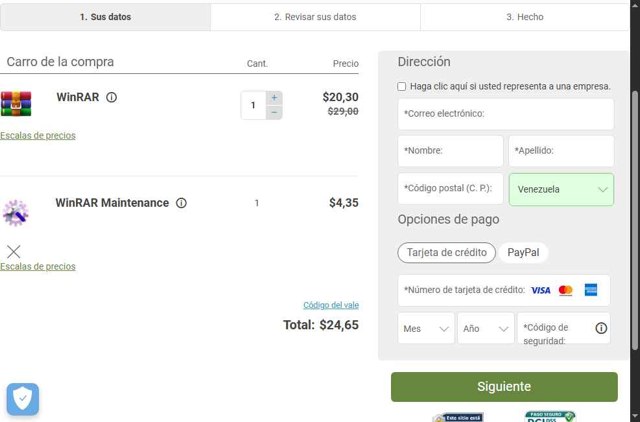This screenshot has width=640, height=422.
Task: Remove WinRAR Maintenance with the X icon
Action: (13, 251)
